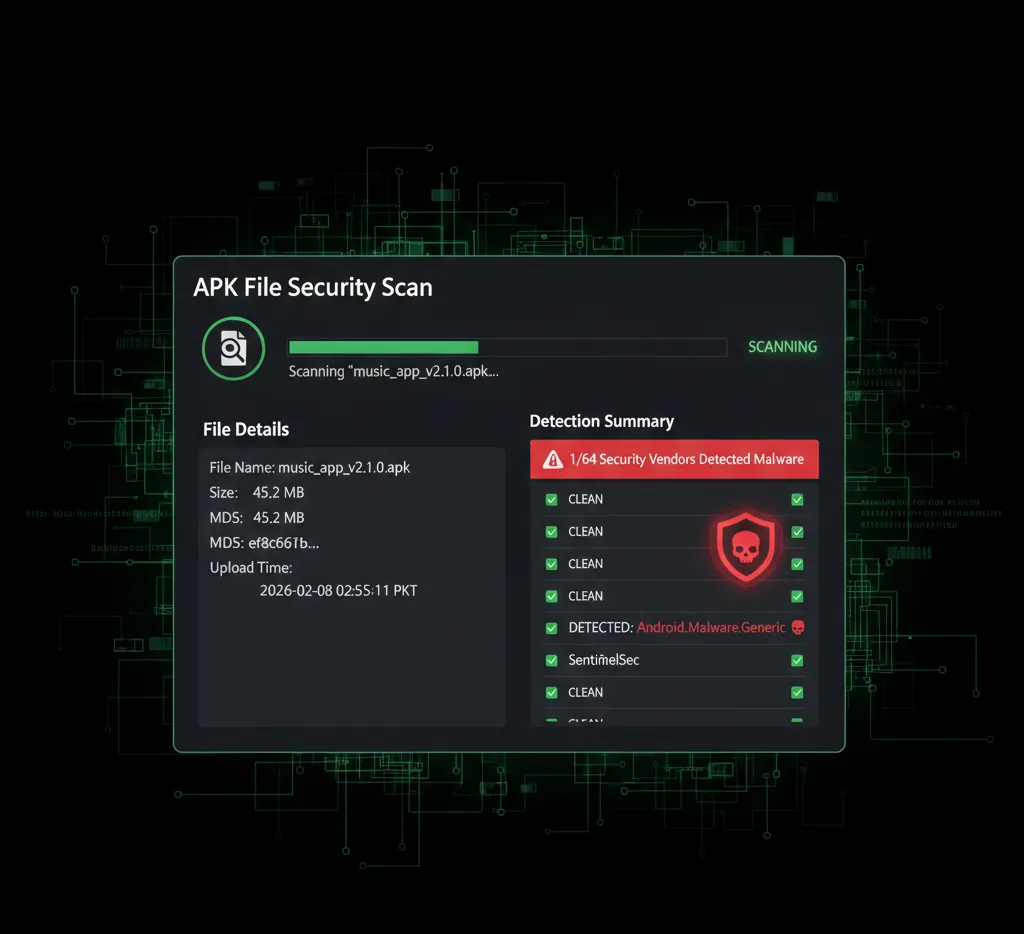Click the green check icon on the SentimelSec row

(x=550, y=660)
